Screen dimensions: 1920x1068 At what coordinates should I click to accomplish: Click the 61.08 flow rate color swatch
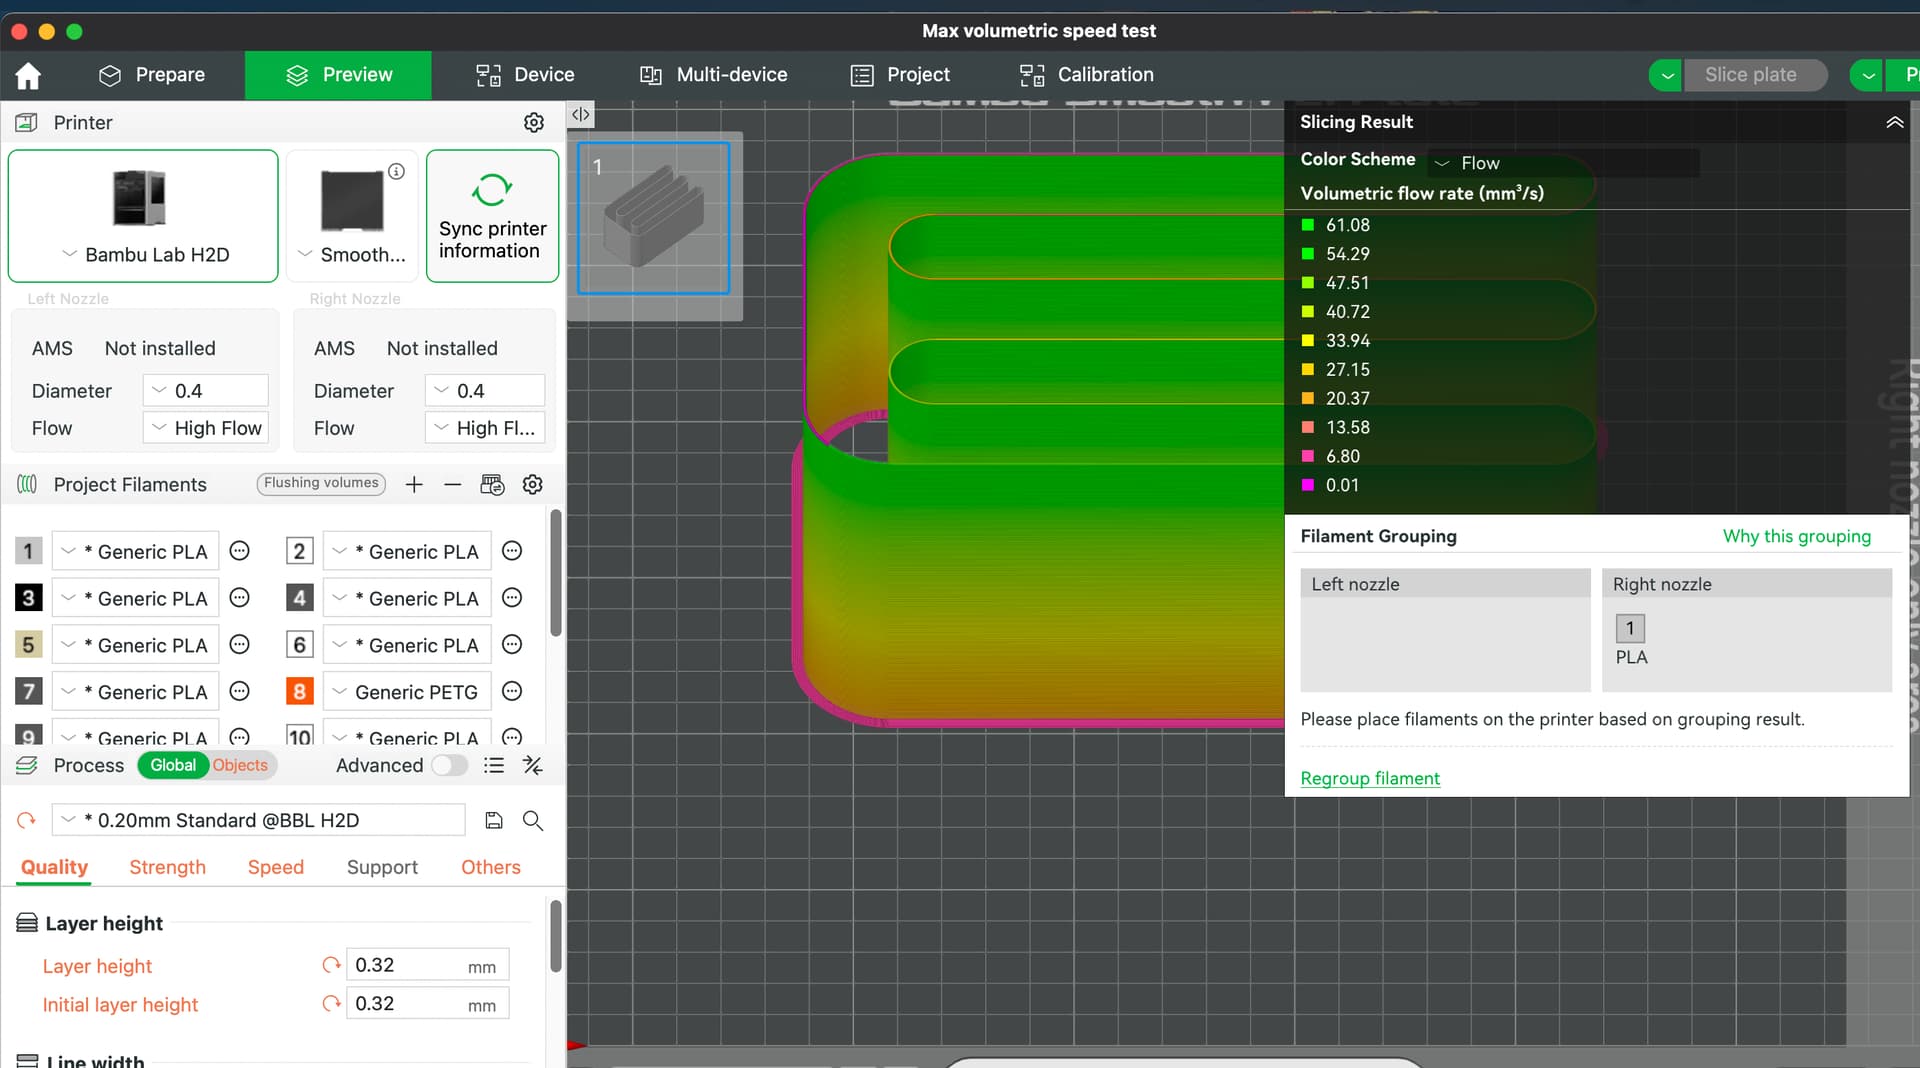click(1307, 226)
